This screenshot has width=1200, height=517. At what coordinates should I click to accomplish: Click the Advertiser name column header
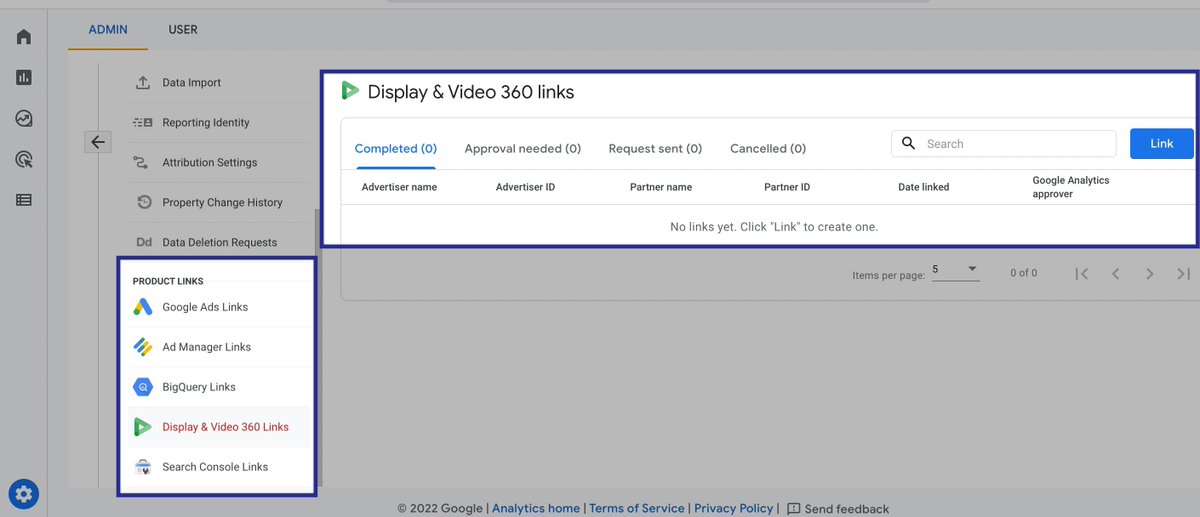point(399,187)
